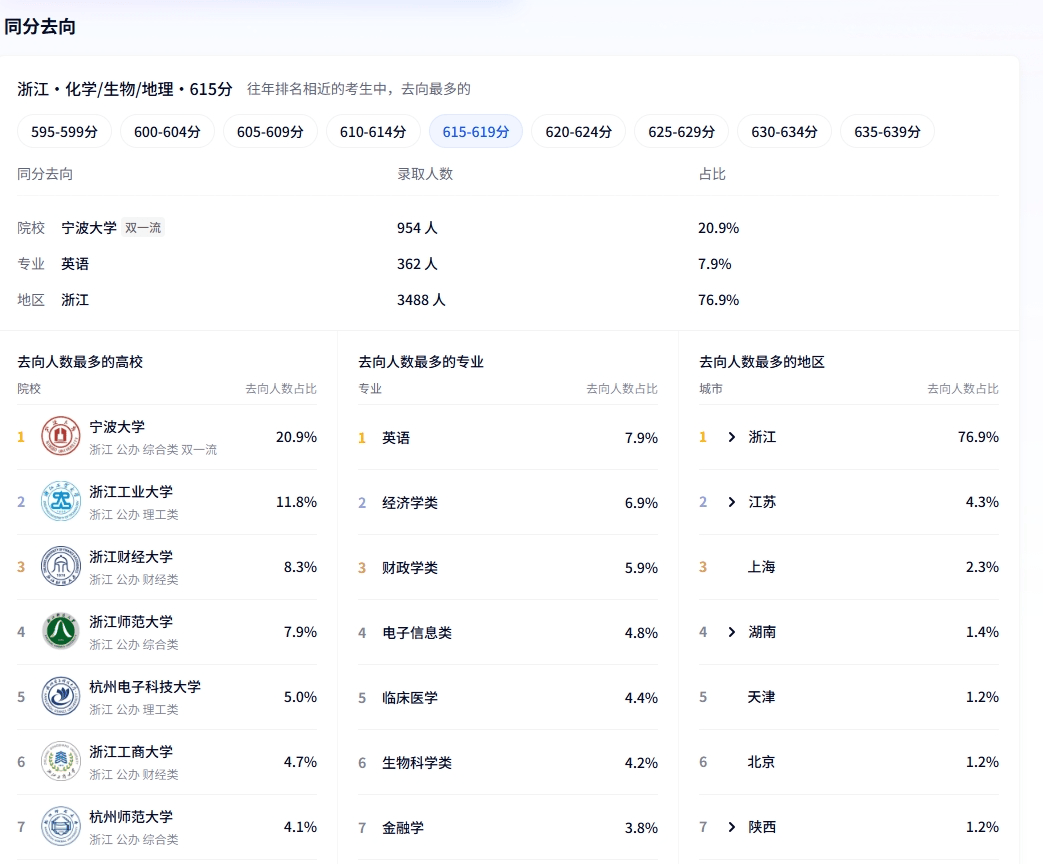The height and width of the screenshot is (864, 1043).
Task: Expand the 湖南 region chevron
Action: pyautogui.click(x=732, y=632)
